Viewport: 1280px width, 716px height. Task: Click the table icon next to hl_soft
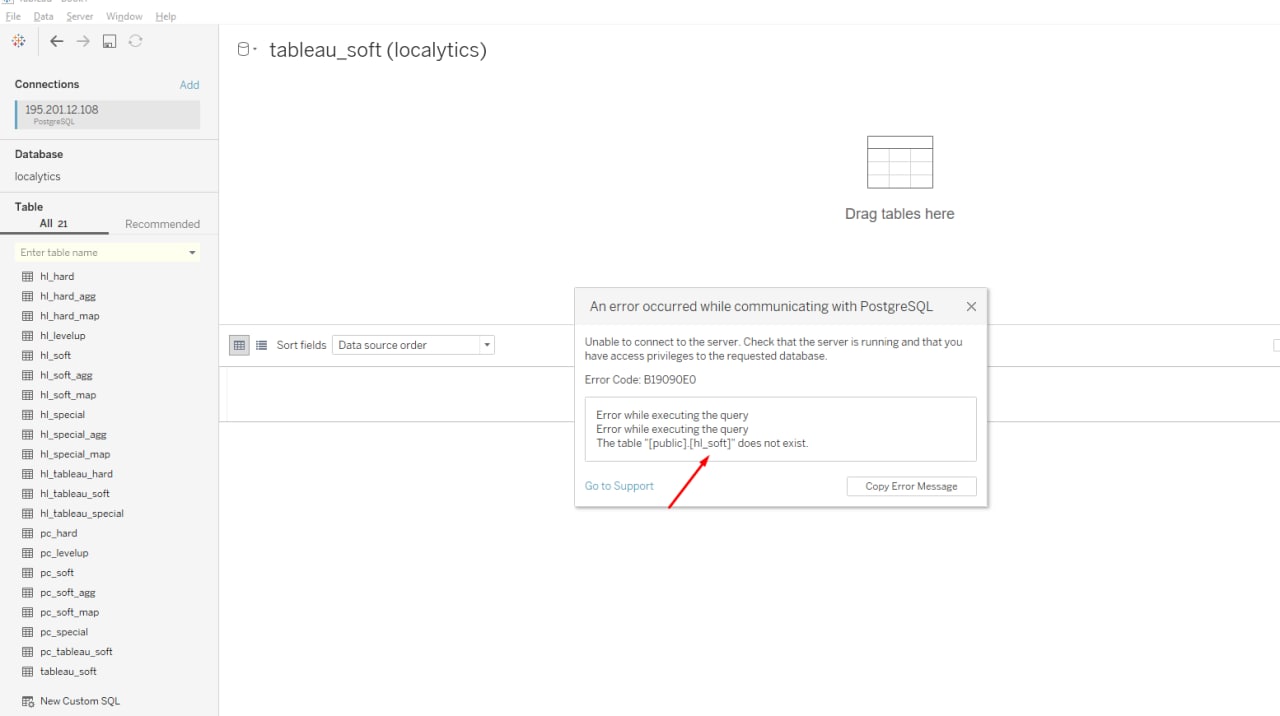[27, 355]
